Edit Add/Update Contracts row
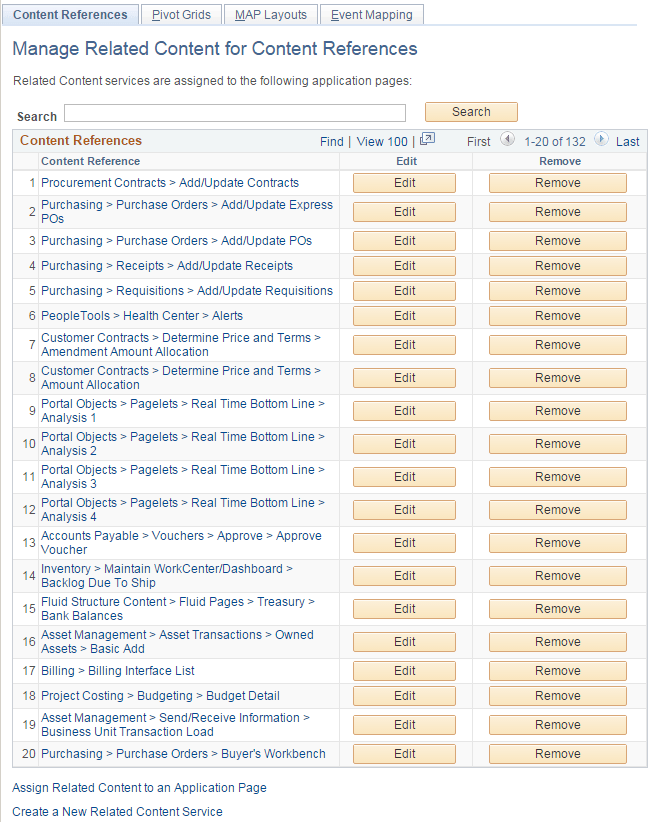This screenshot has height=822, width=656. (404, 183)
